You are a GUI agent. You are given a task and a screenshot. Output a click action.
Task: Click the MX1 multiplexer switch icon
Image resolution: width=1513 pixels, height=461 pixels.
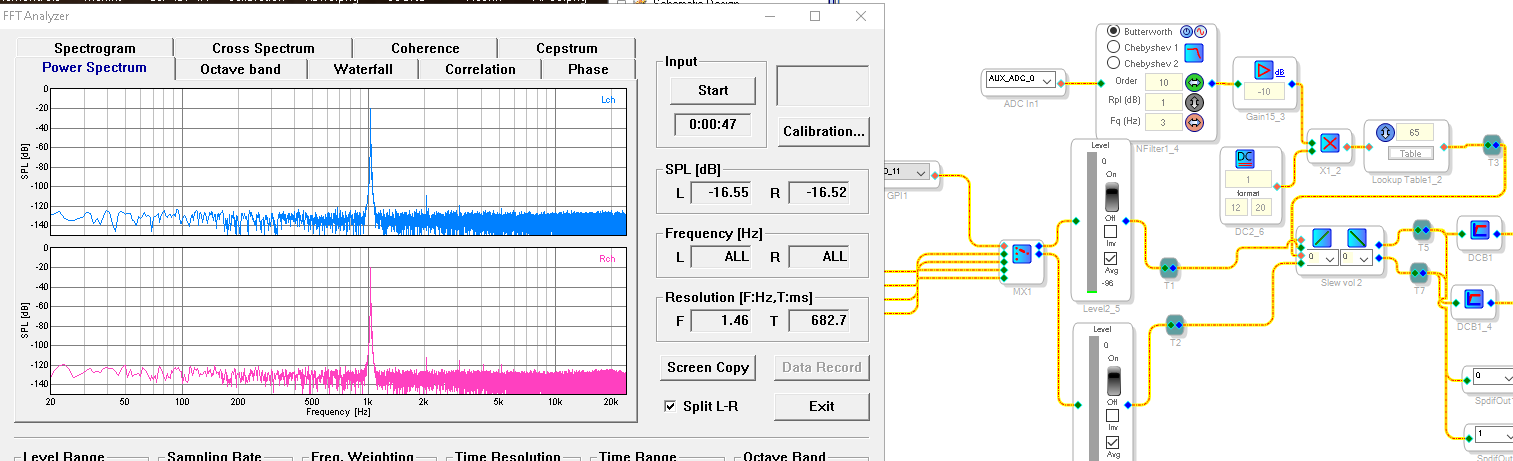[1020, 255]
